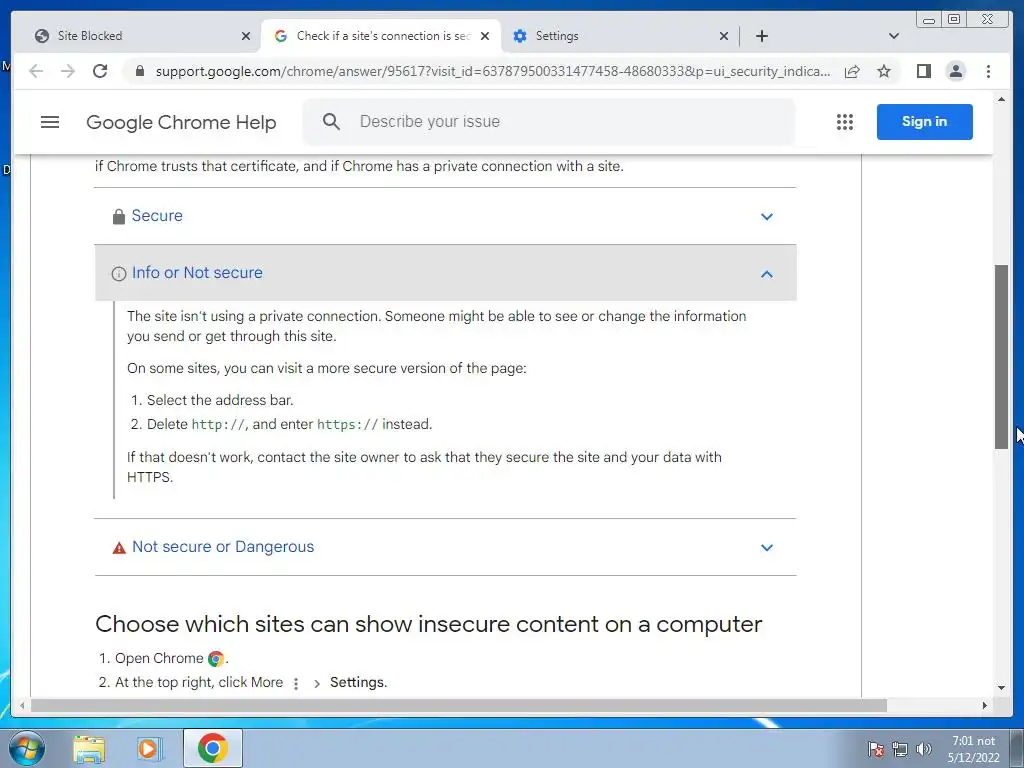Collapse the Info or Not secure section
The height and width of the screenshot is (768, 1024).
click(x=445, y=273)
